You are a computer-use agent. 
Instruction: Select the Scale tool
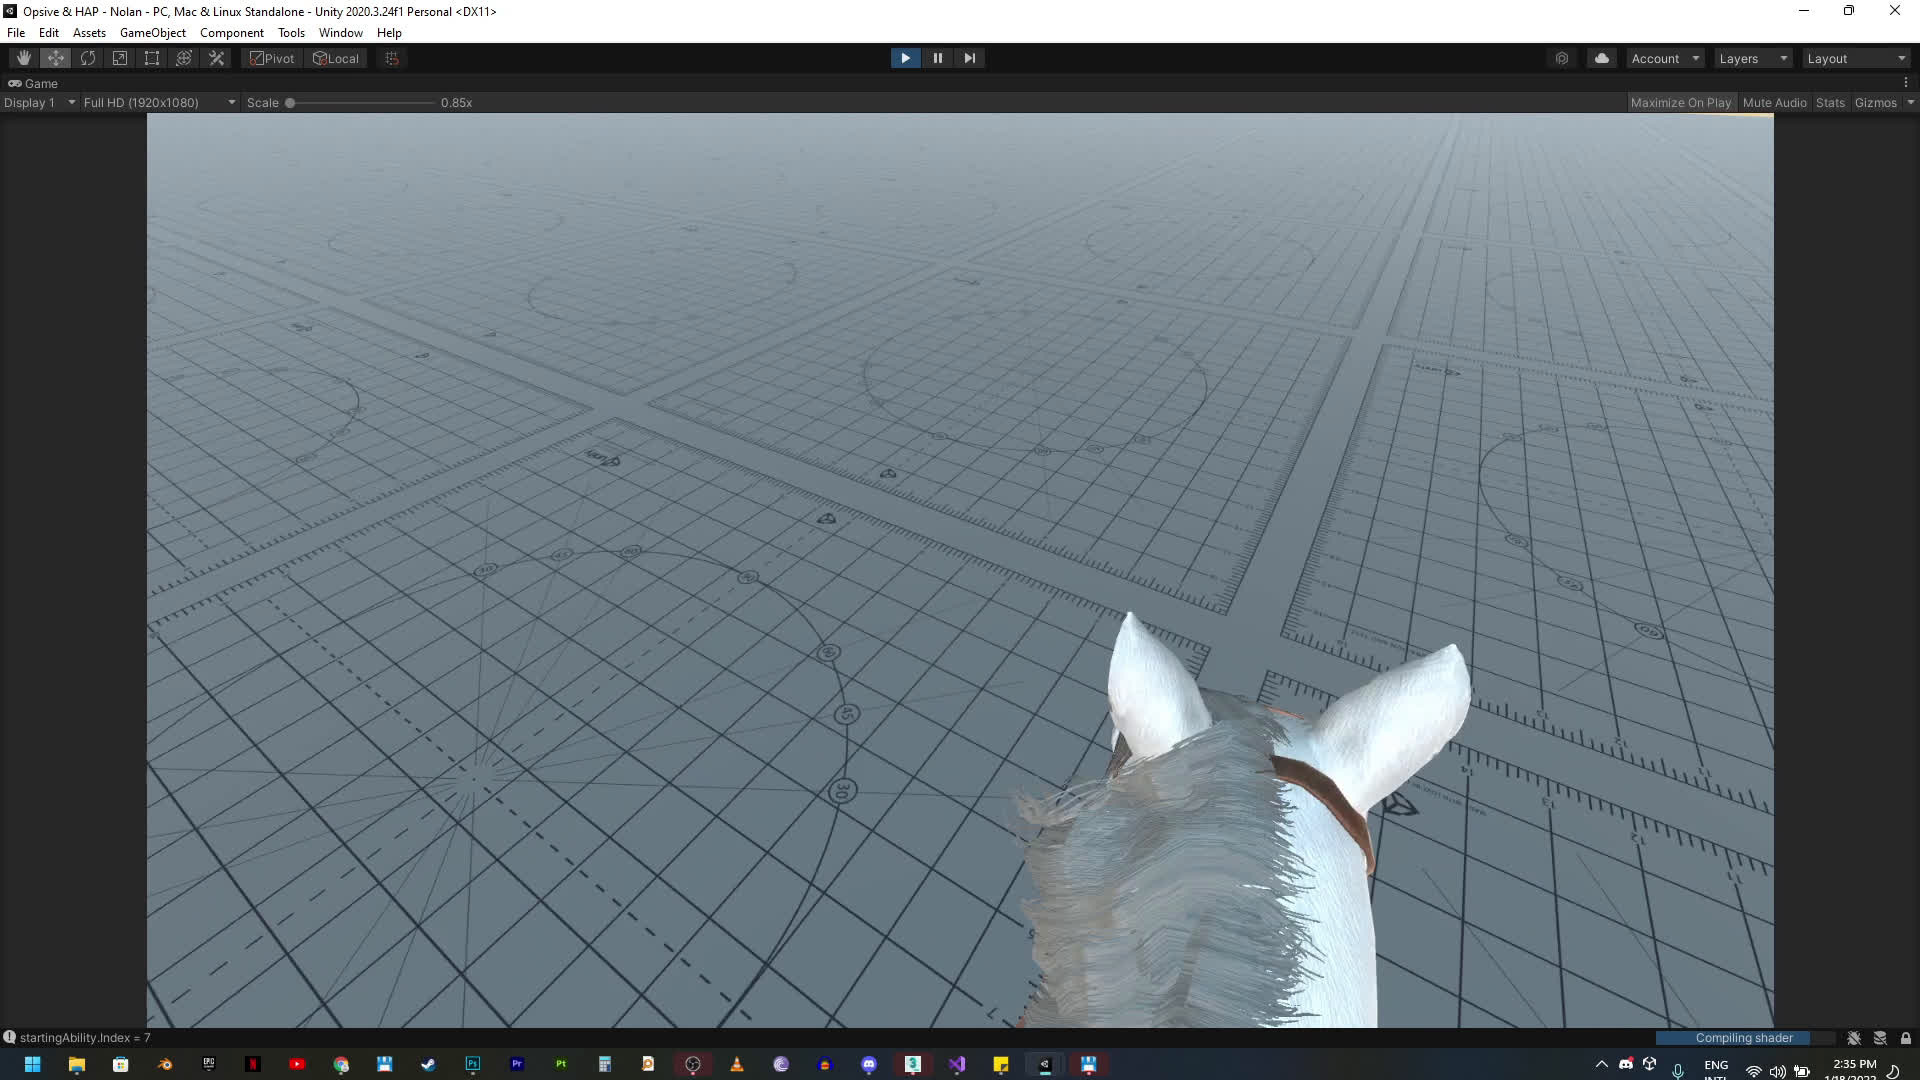[x=120, y=58]
